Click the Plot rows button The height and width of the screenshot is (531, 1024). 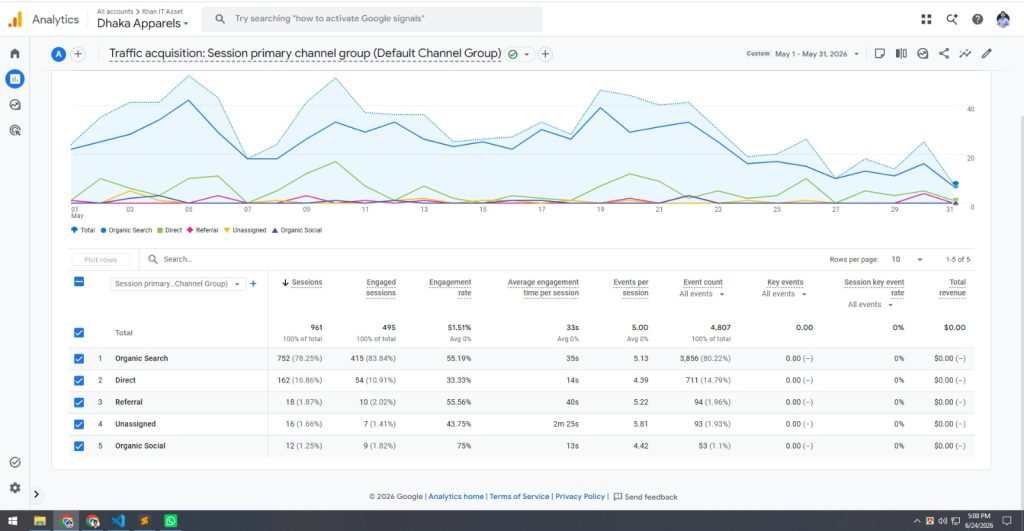pyautogui.click(x=101, y=259)
